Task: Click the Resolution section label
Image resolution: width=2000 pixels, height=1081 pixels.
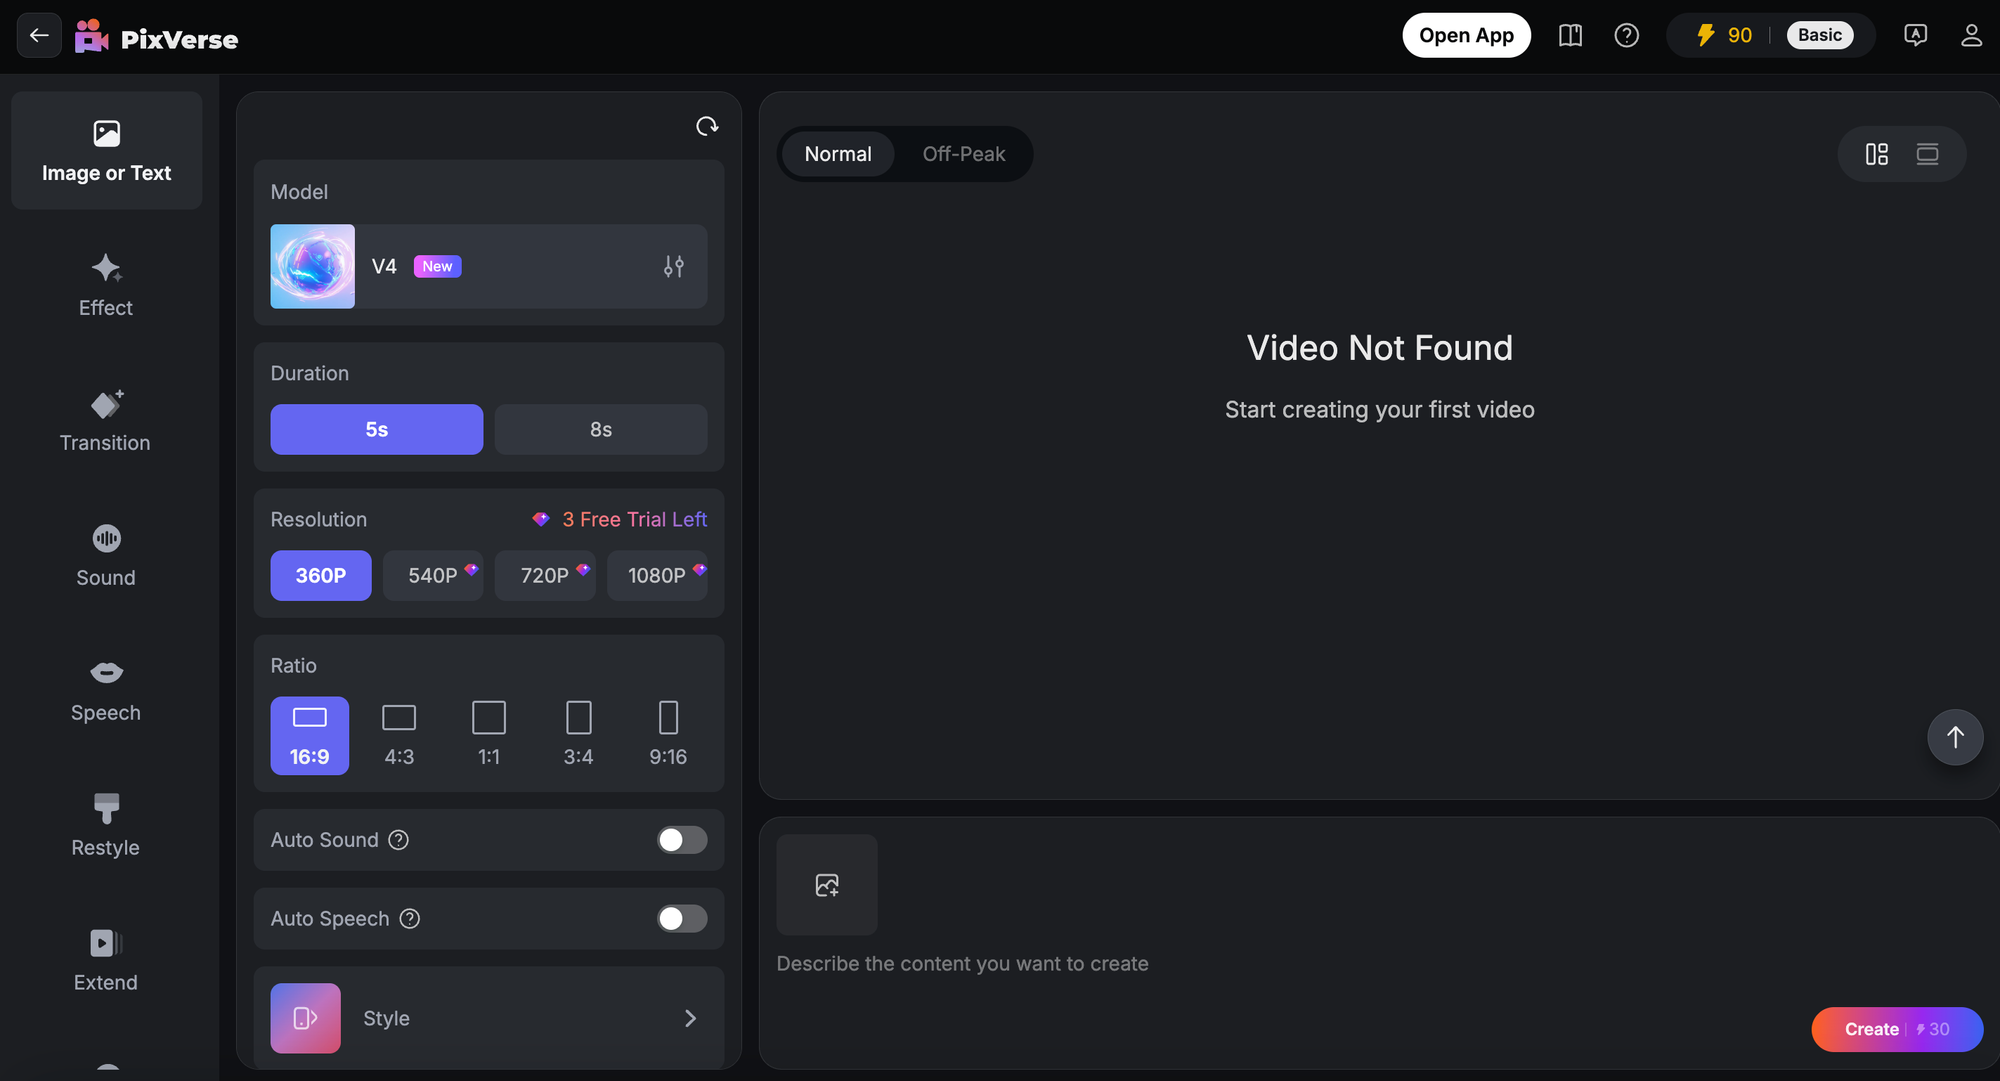Action: pyautogui.click(x=319, y=520)
